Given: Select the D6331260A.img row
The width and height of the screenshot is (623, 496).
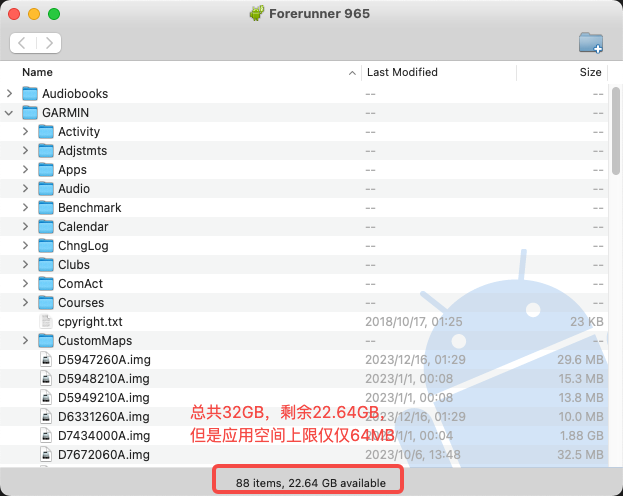Looking at the screenshot, I should pos(304,417).
